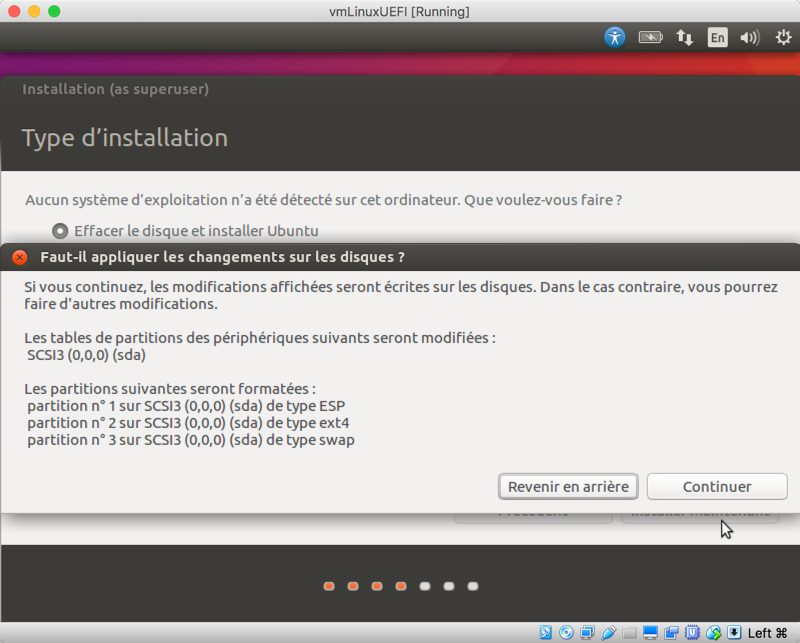Click VirtualBox mouse integration status icon
This screenshot has width=800, height=643.
(x=713, y=633)
